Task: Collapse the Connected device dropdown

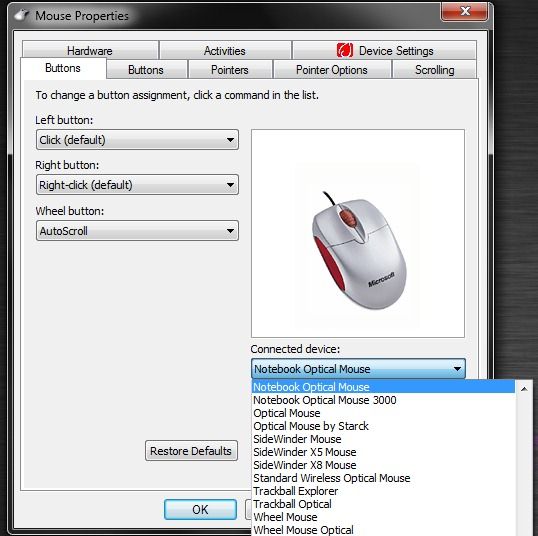Action: click(358, 369)
